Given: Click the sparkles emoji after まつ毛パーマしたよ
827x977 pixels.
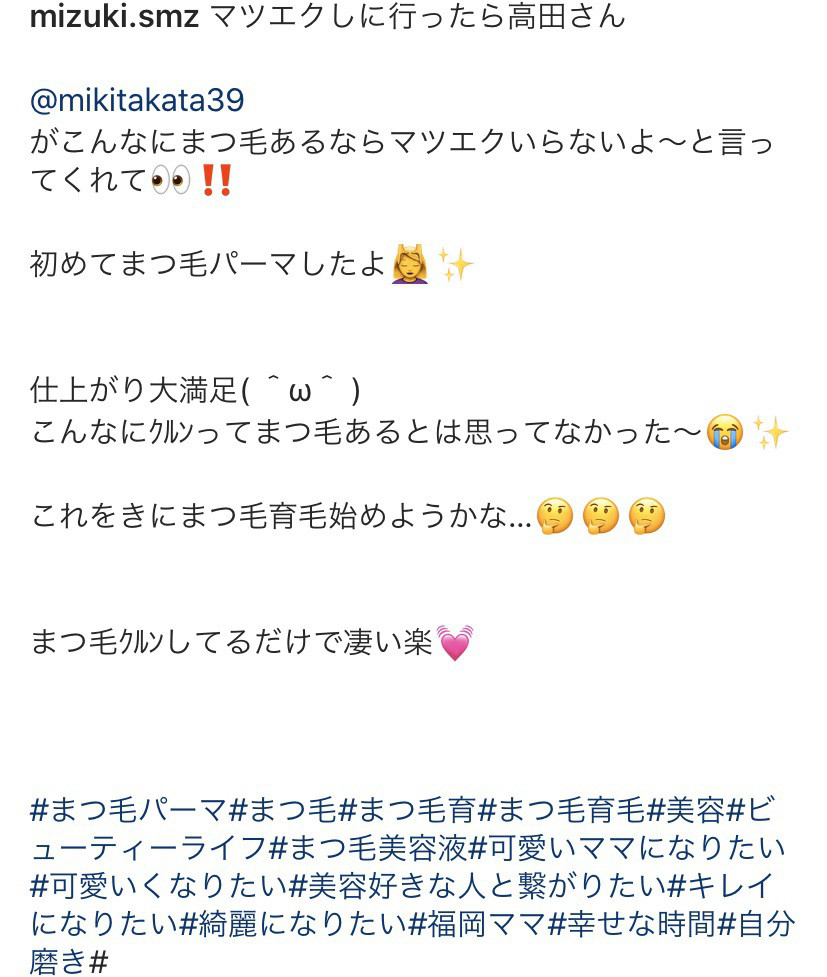Looking at the screenshot, I should pyautogui.click(x=456, y=265).
